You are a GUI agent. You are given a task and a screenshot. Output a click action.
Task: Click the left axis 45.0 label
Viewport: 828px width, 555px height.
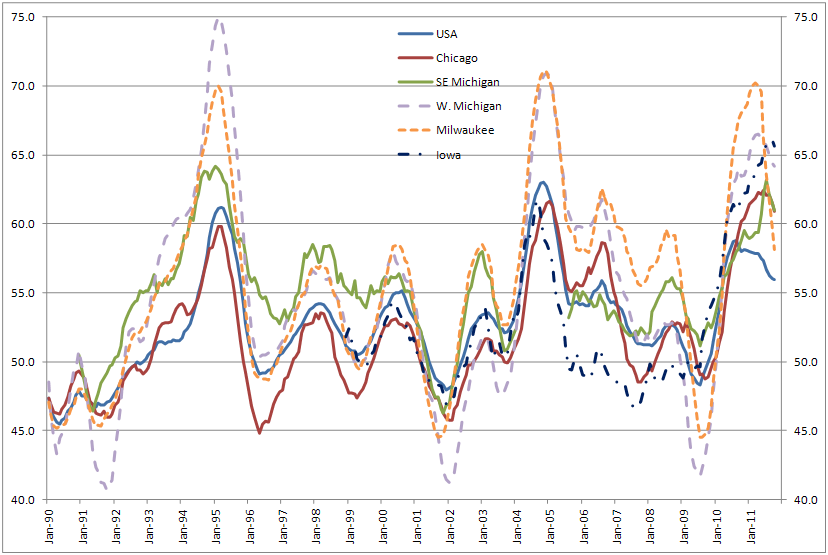point(23,431)
